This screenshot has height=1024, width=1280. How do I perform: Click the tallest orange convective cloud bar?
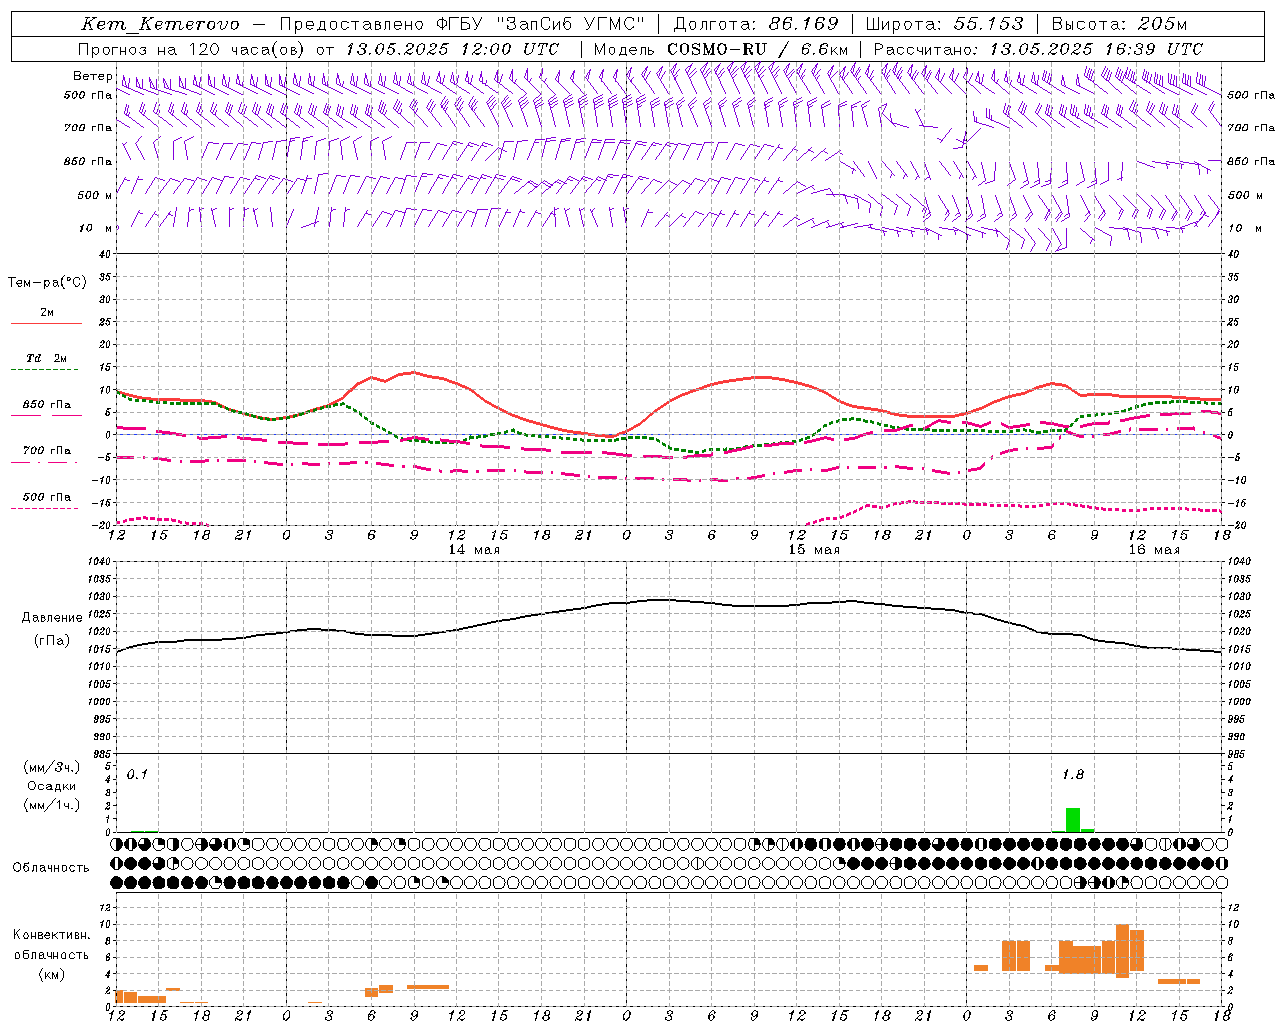(x=1122, y=951)
